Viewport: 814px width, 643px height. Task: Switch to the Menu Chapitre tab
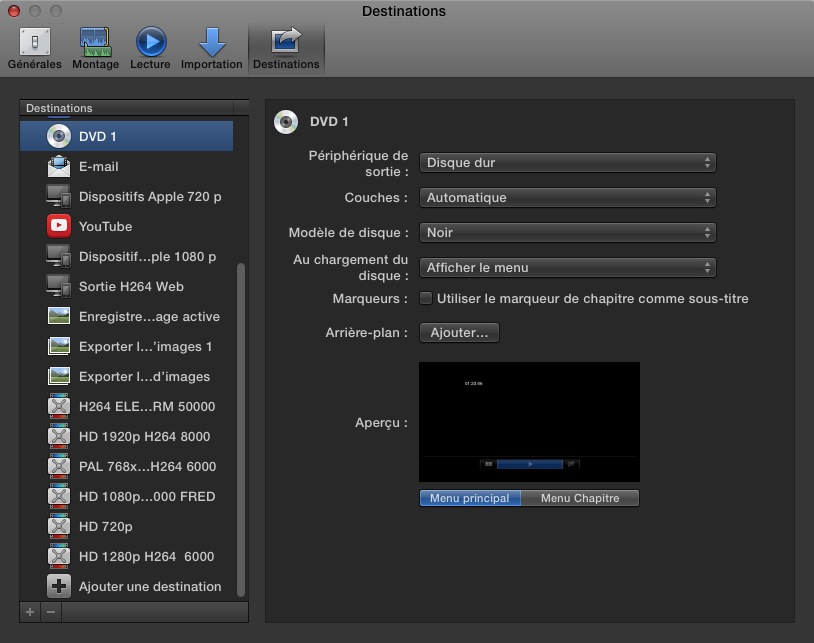click(579, 497)
